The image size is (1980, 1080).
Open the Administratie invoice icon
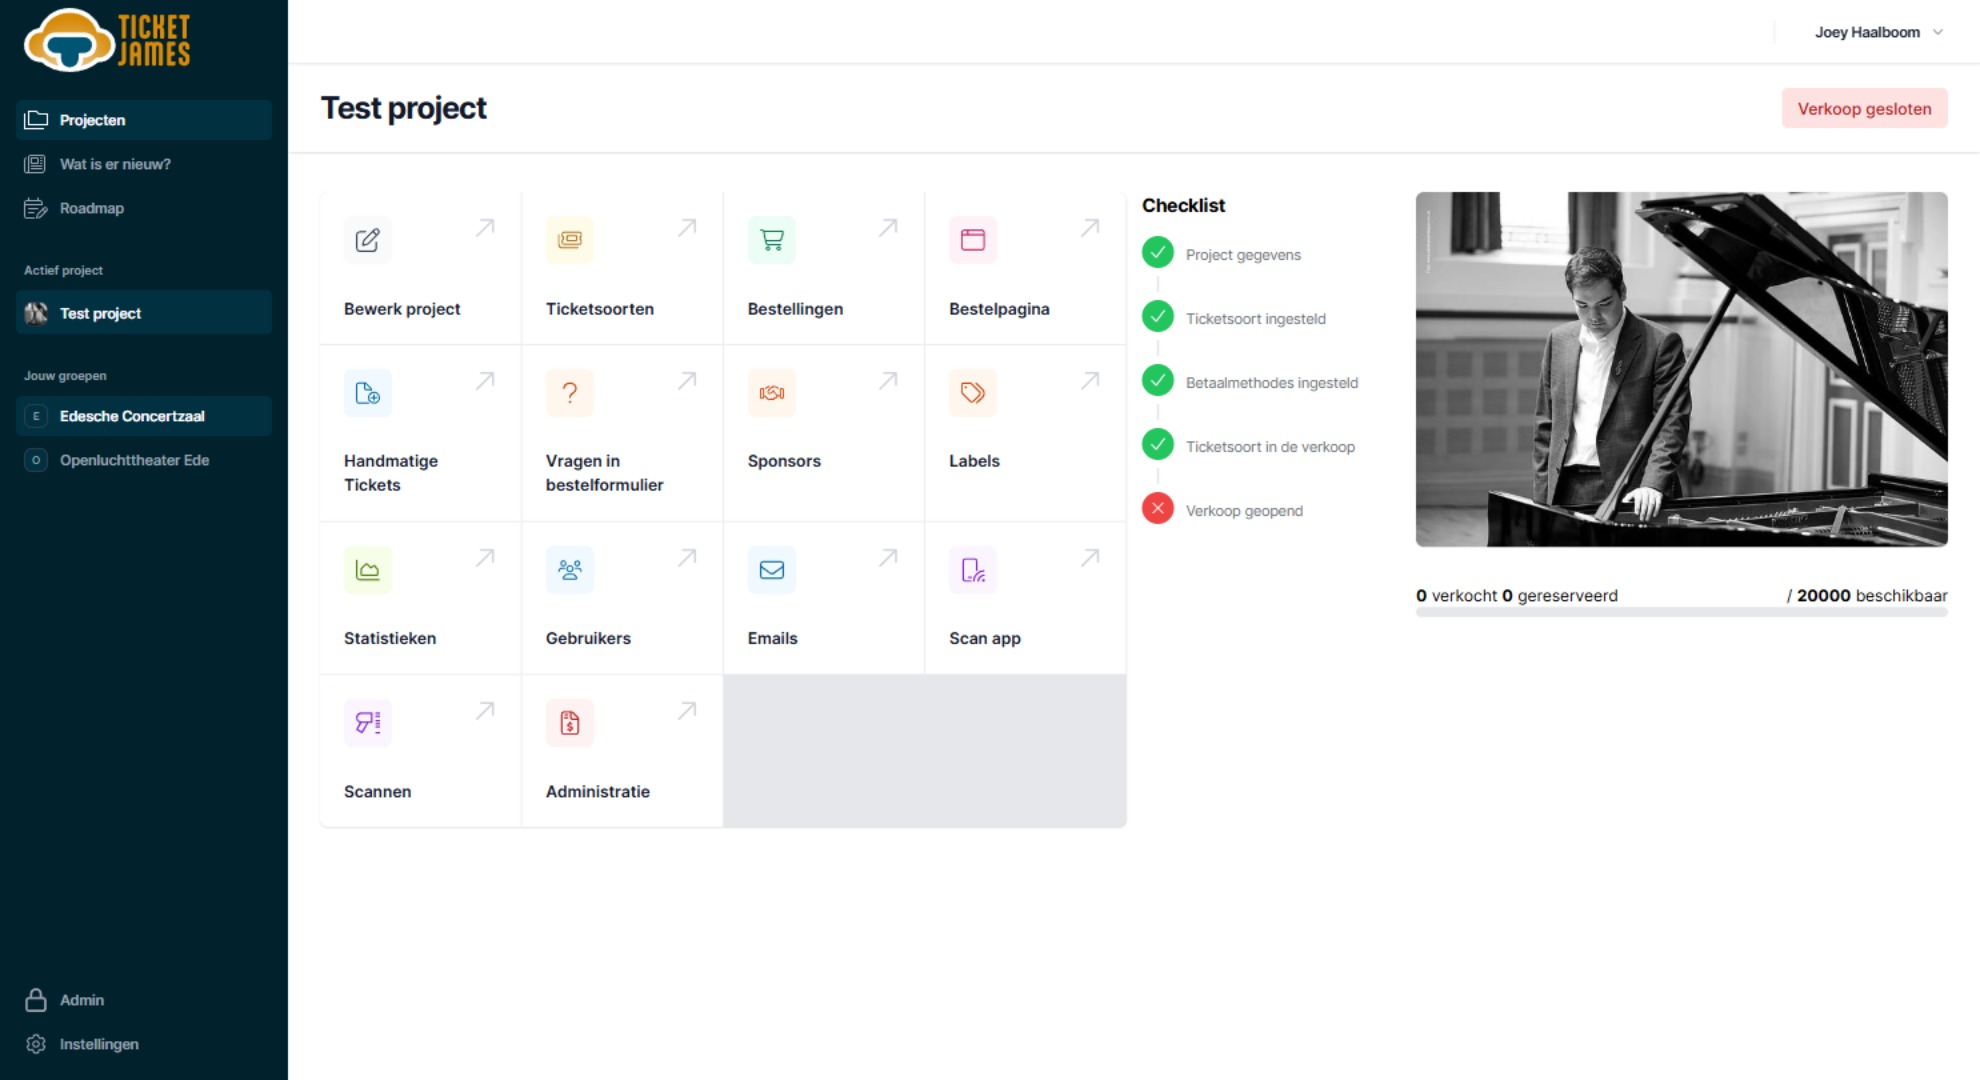[570, 723]
